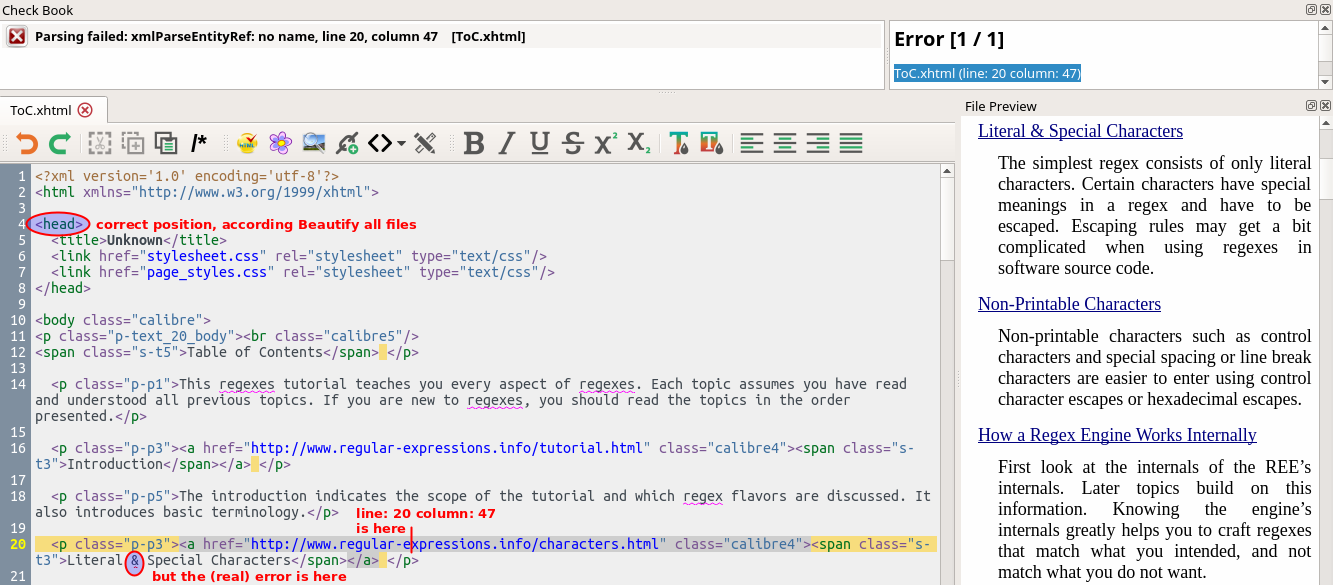Close the File Preview panel
Image resolution: width=1333 pixels, height=585 pixels.
pos(1325,105)
